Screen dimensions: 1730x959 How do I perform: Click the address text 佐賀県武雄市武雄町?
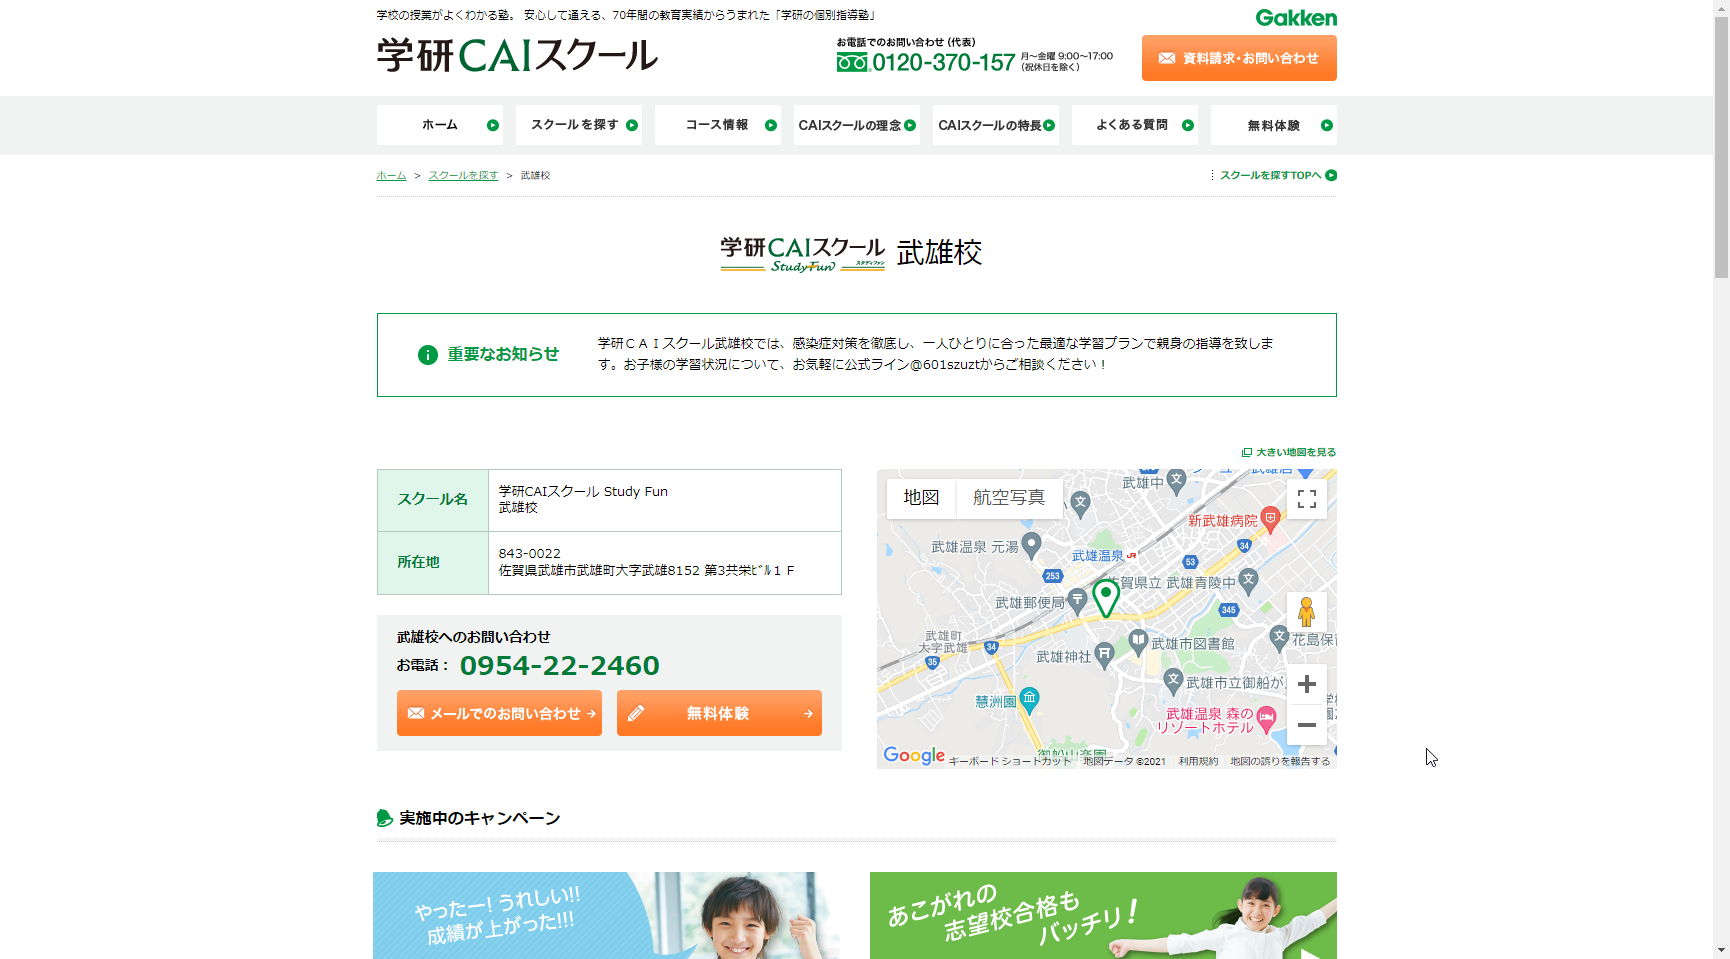(x=646, y=571)
